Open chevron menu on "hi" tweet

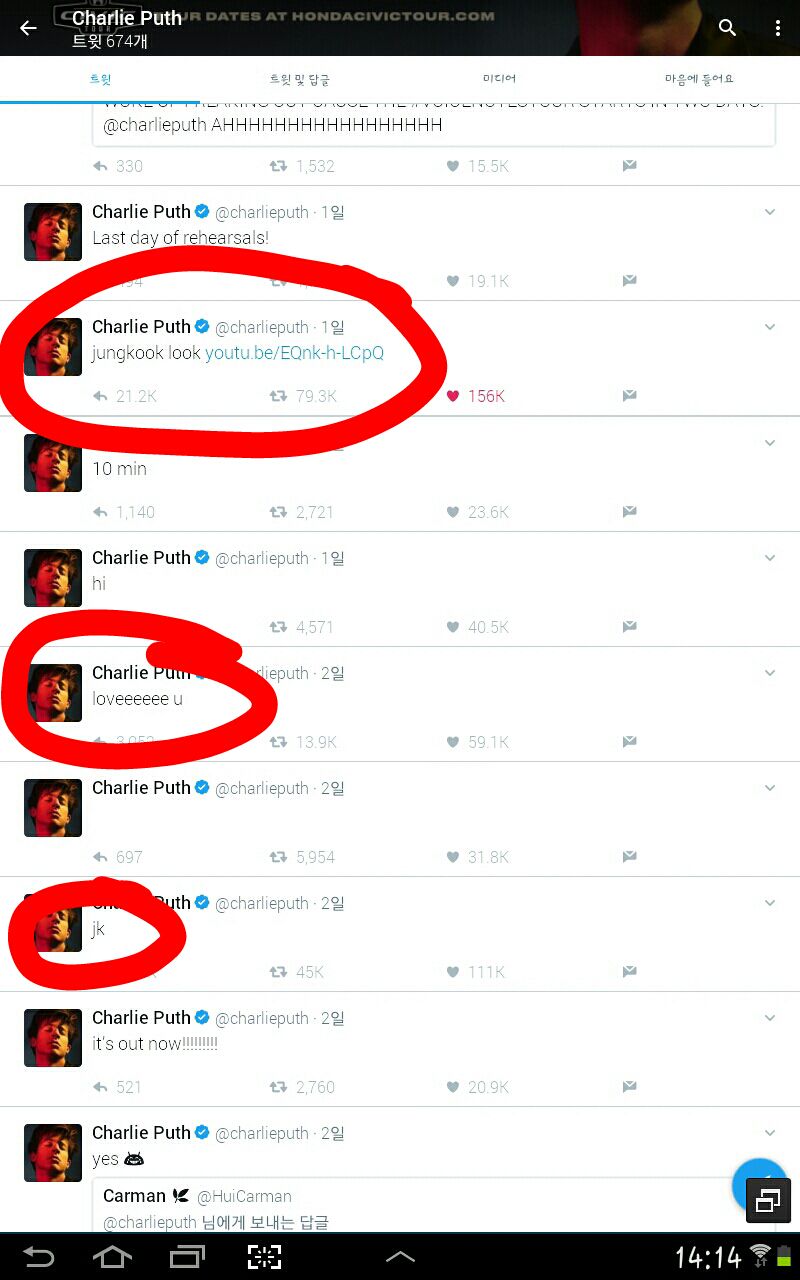[x=769, y=558]
